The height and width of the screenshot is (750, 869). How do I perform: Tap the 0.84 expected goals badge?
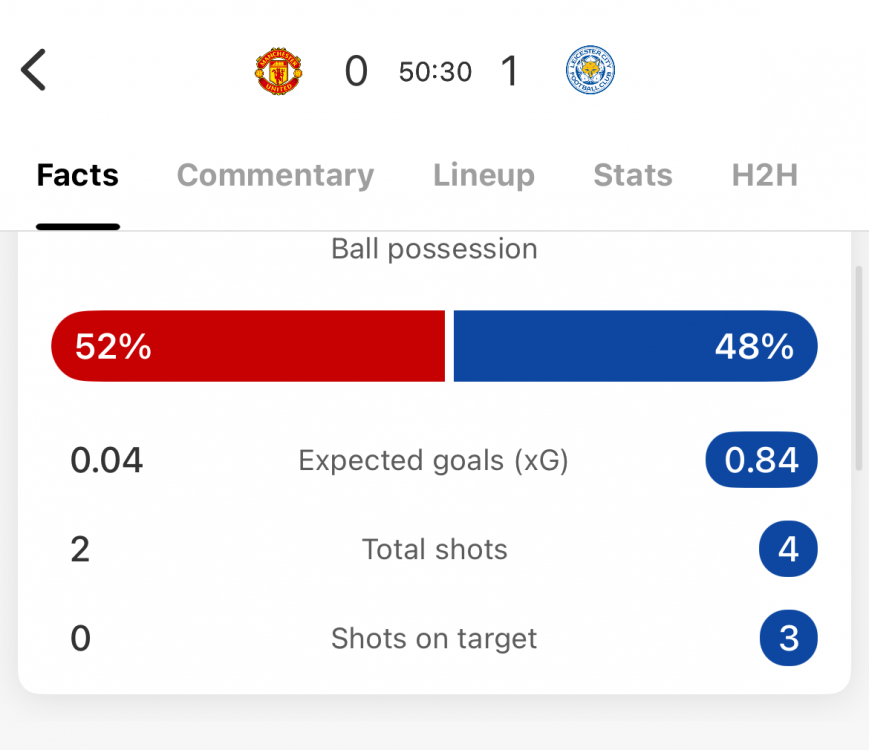coord(762,460)
